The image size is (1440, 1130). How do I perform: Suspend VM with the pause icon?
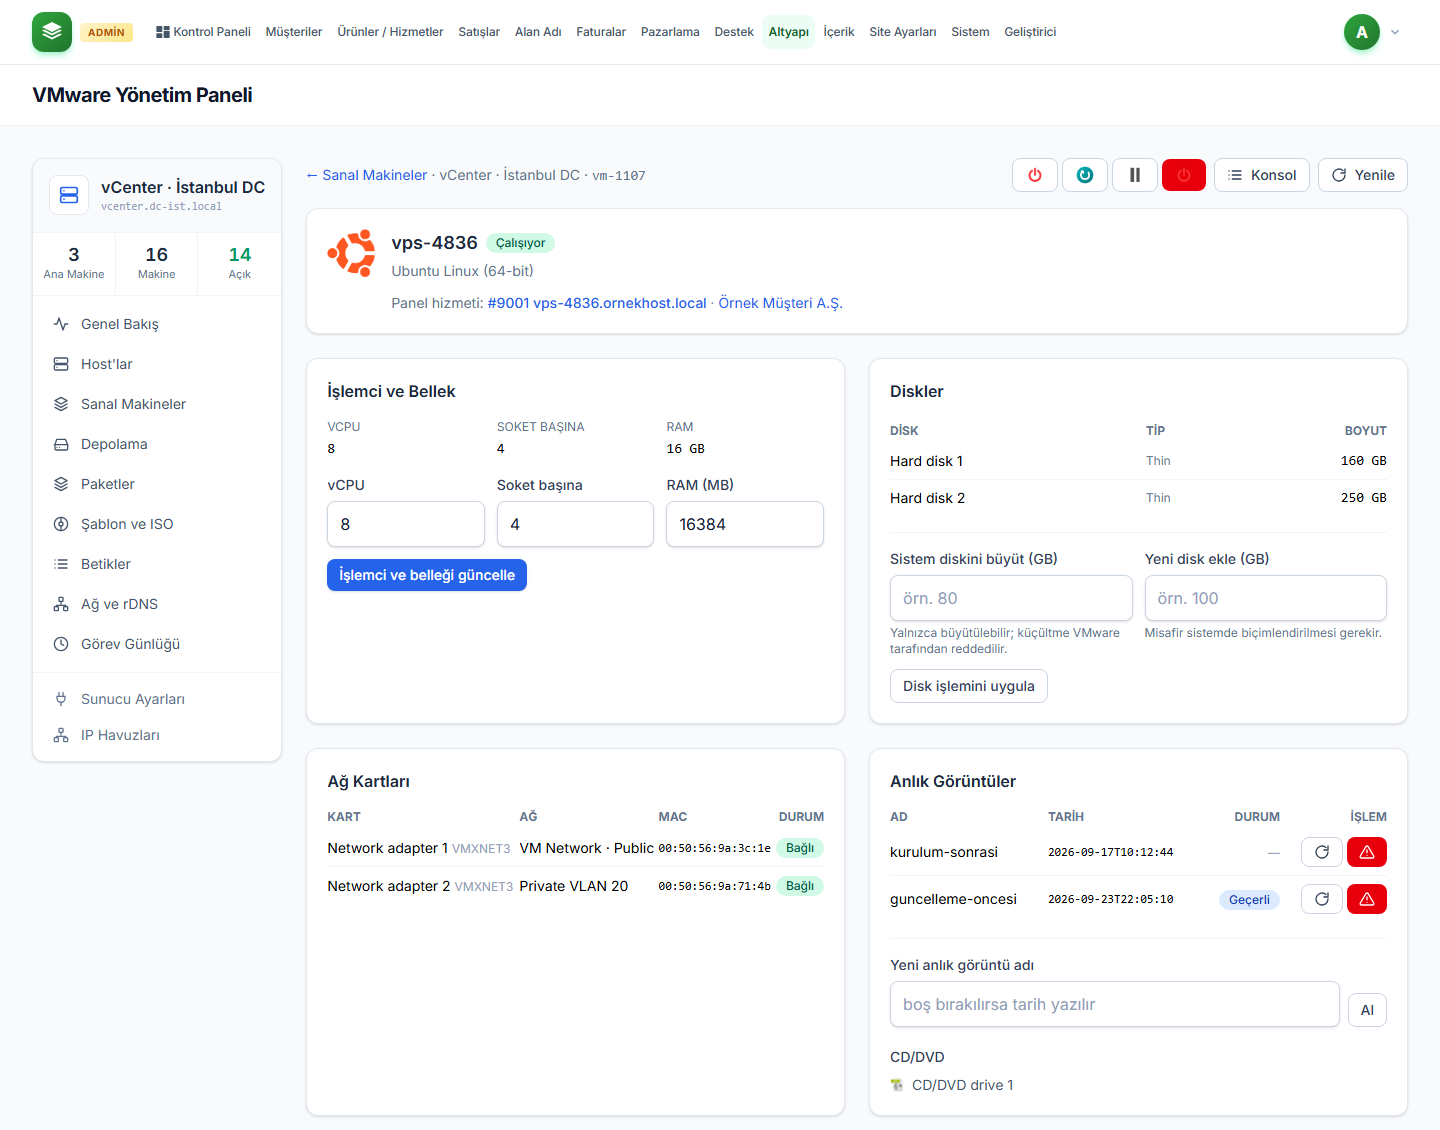(x=1135, y=175)
